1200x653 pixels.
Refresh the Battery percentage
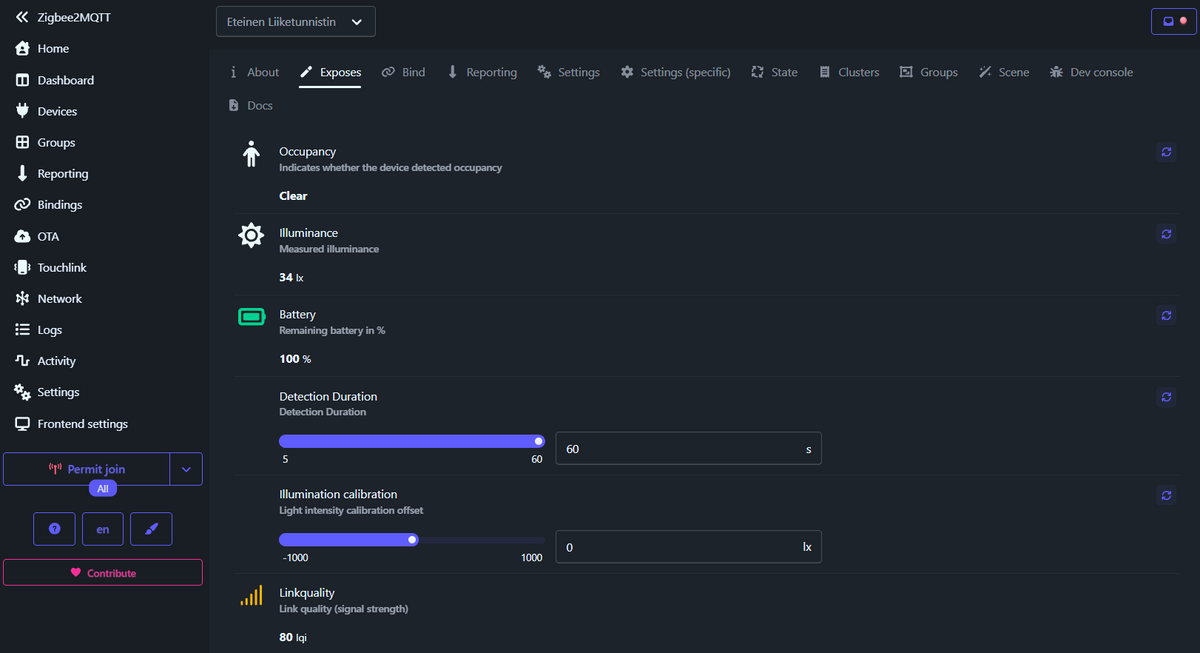tap(1165, 315)
